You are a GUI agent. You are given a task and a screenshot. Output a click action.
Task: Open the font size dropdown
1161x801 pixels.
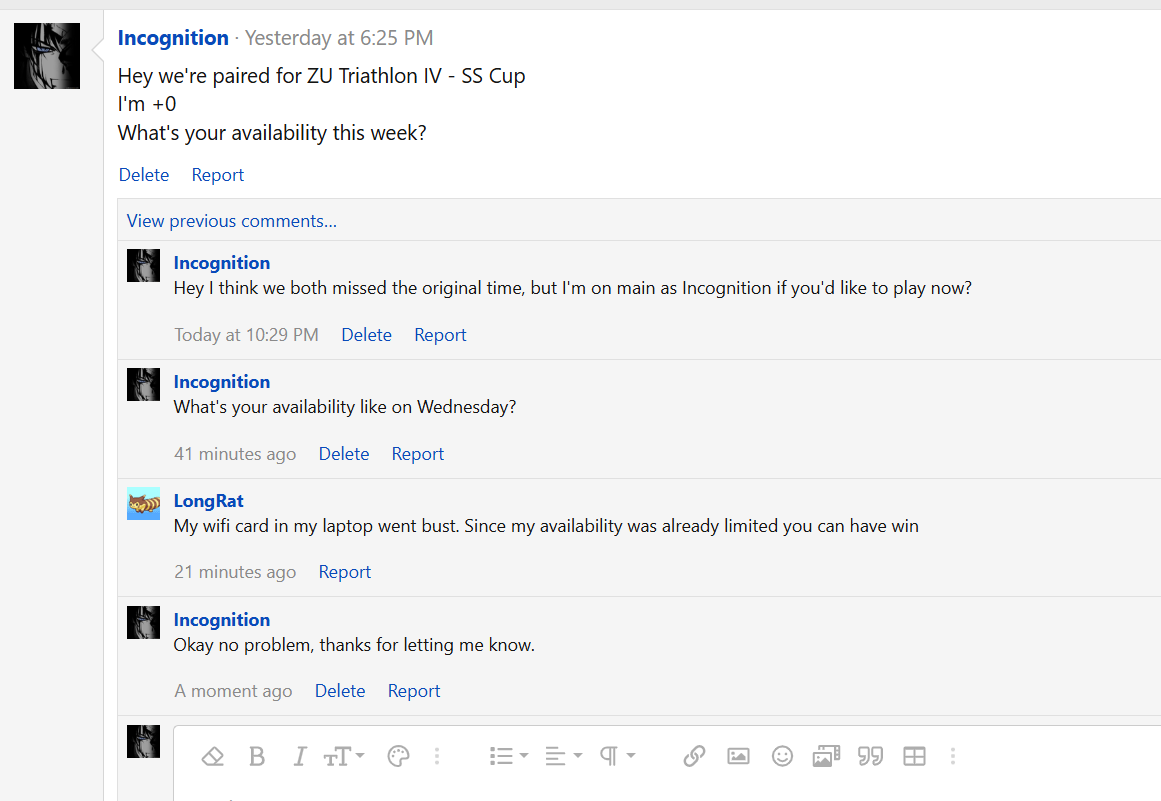coord(344,756)
